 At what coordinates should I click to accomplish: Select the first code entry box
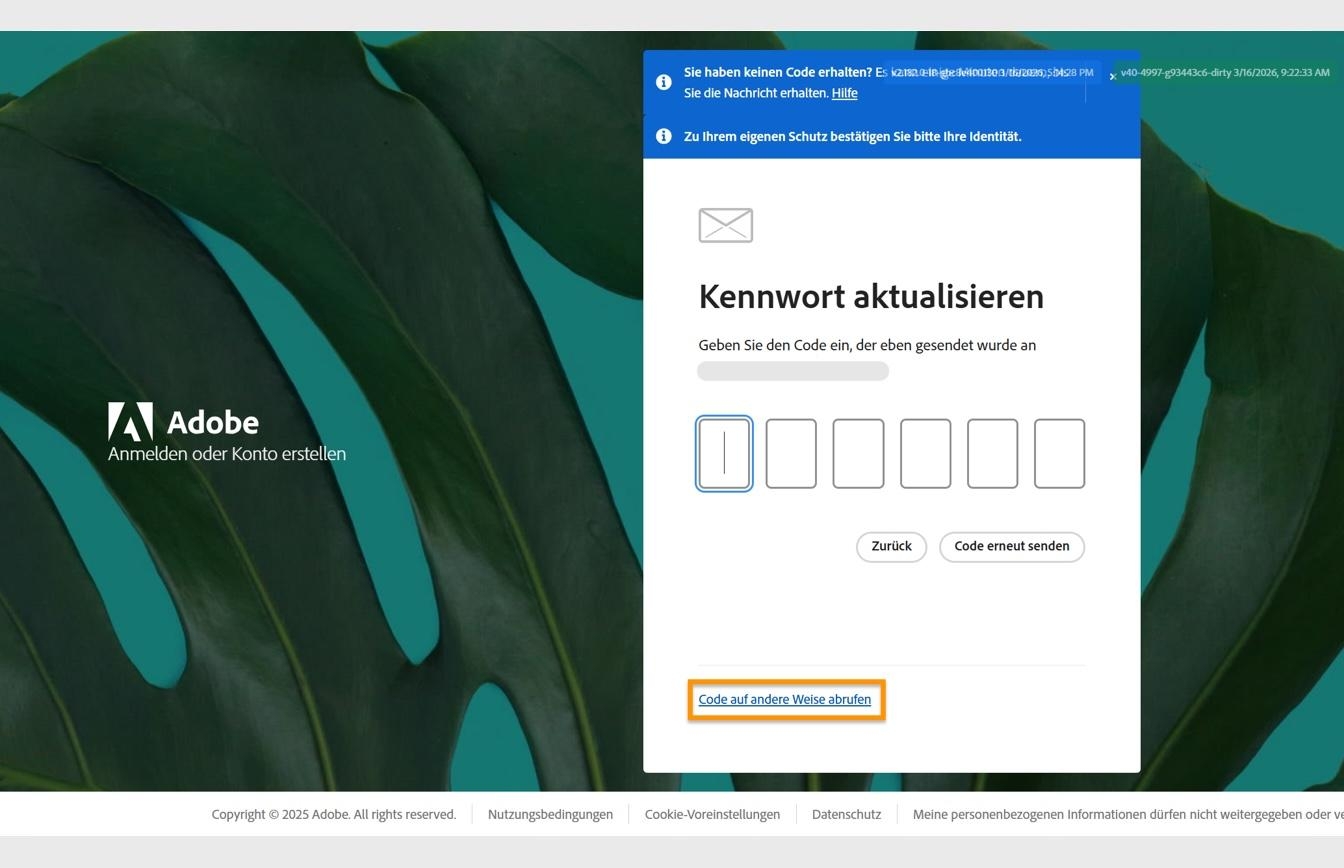tap(724, 453)
